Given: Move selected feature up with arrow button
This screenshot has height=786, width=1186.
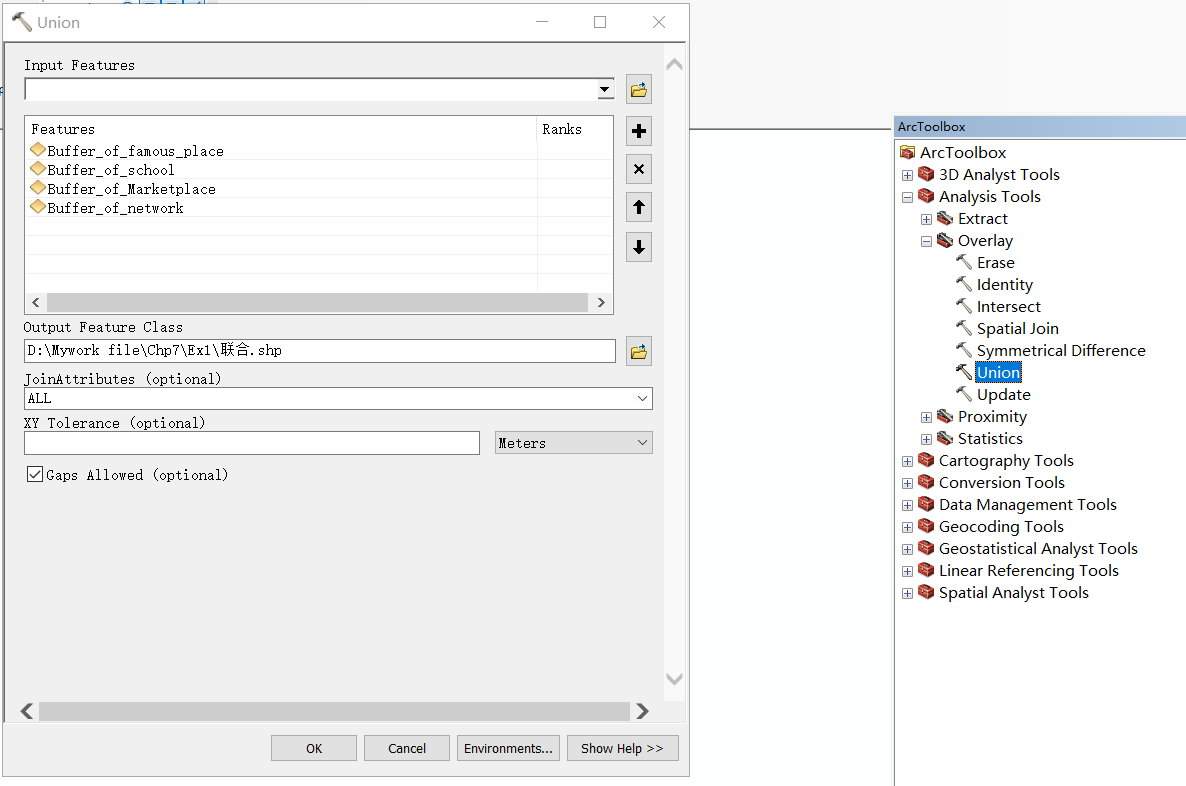Looking at the screenshot, I should [x=638, y=207].
